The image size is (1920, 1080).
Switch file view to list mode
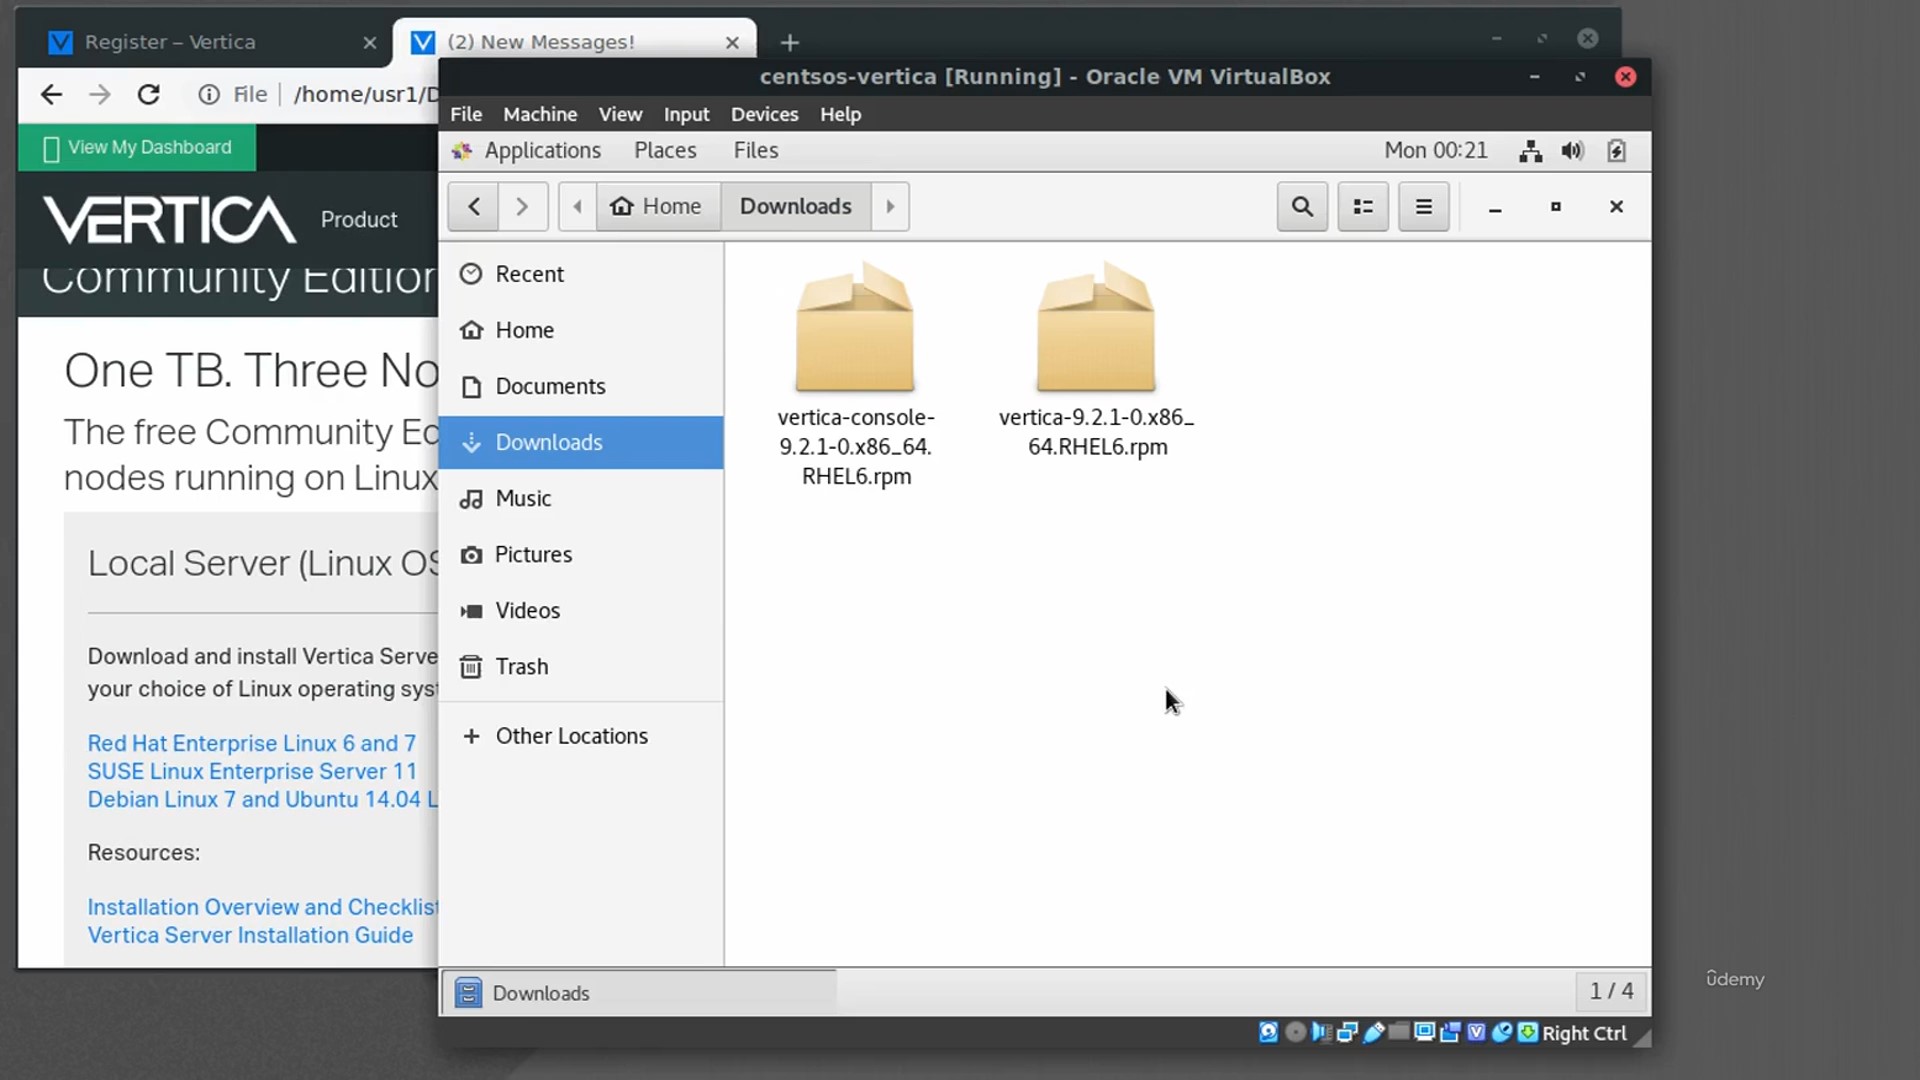[x=1363, y=206]
